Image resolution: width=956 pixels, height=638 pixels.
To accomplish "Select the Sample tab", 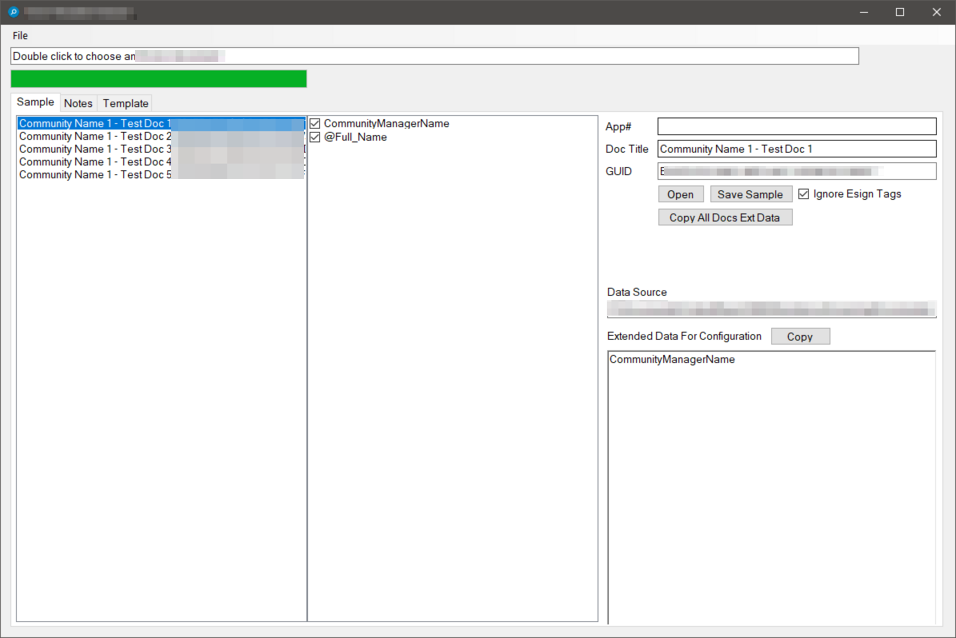I will [x=35, y=101].
